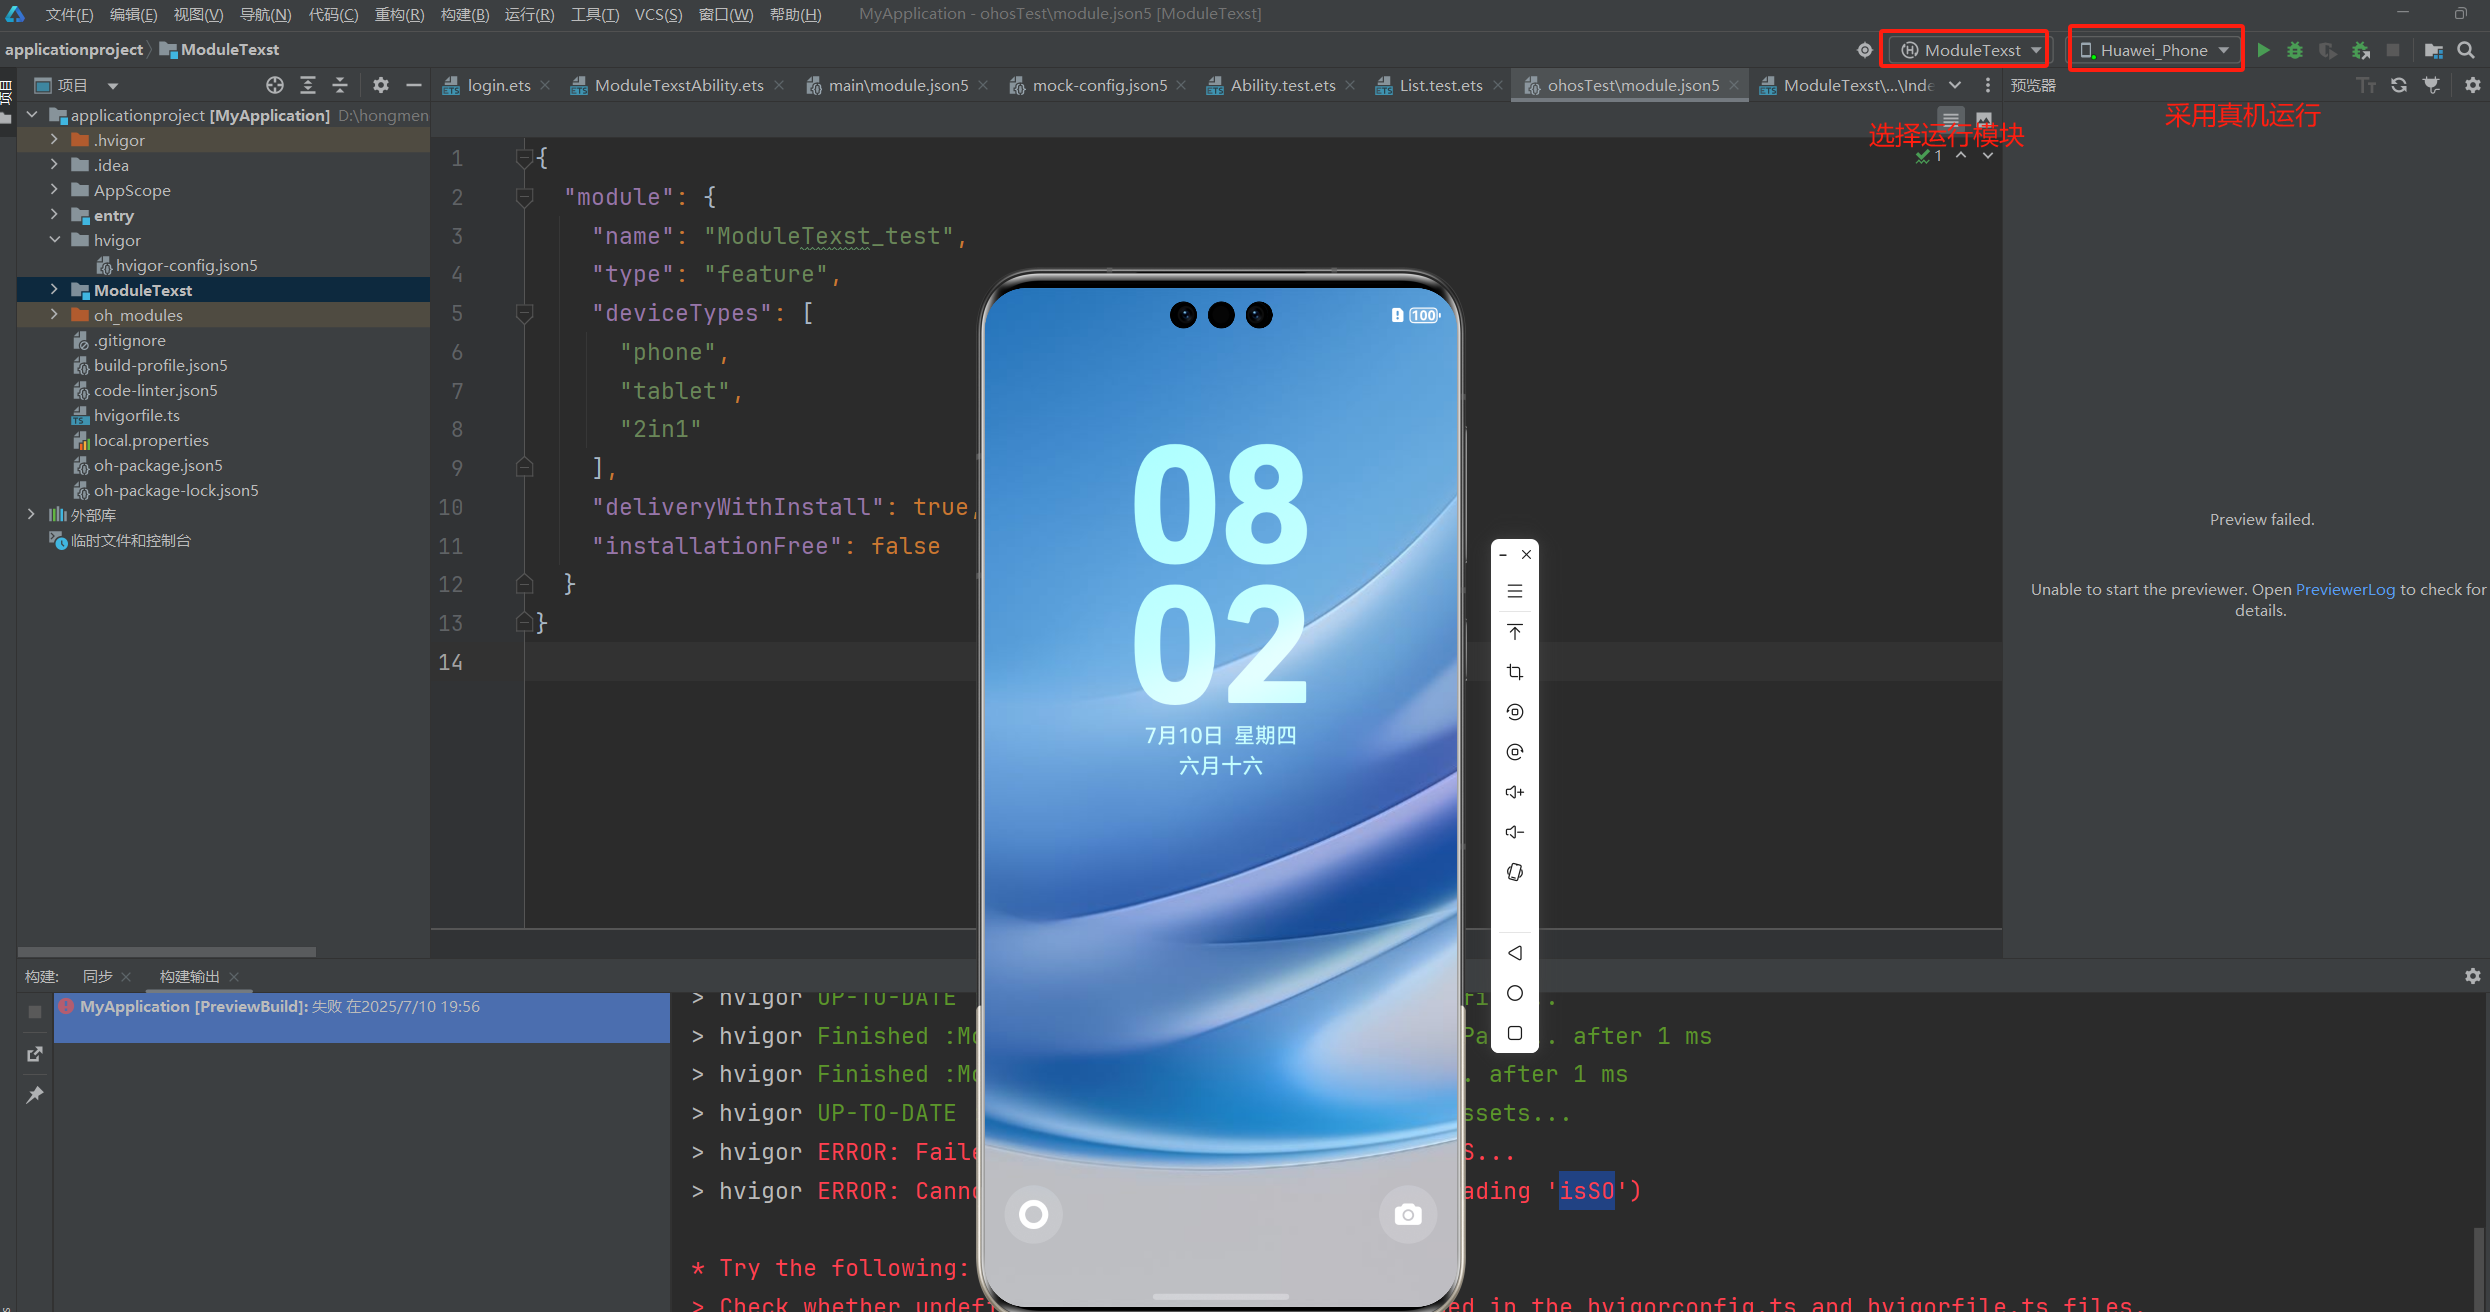Open previewer panel settings gear

click(x=2473, y=85)
